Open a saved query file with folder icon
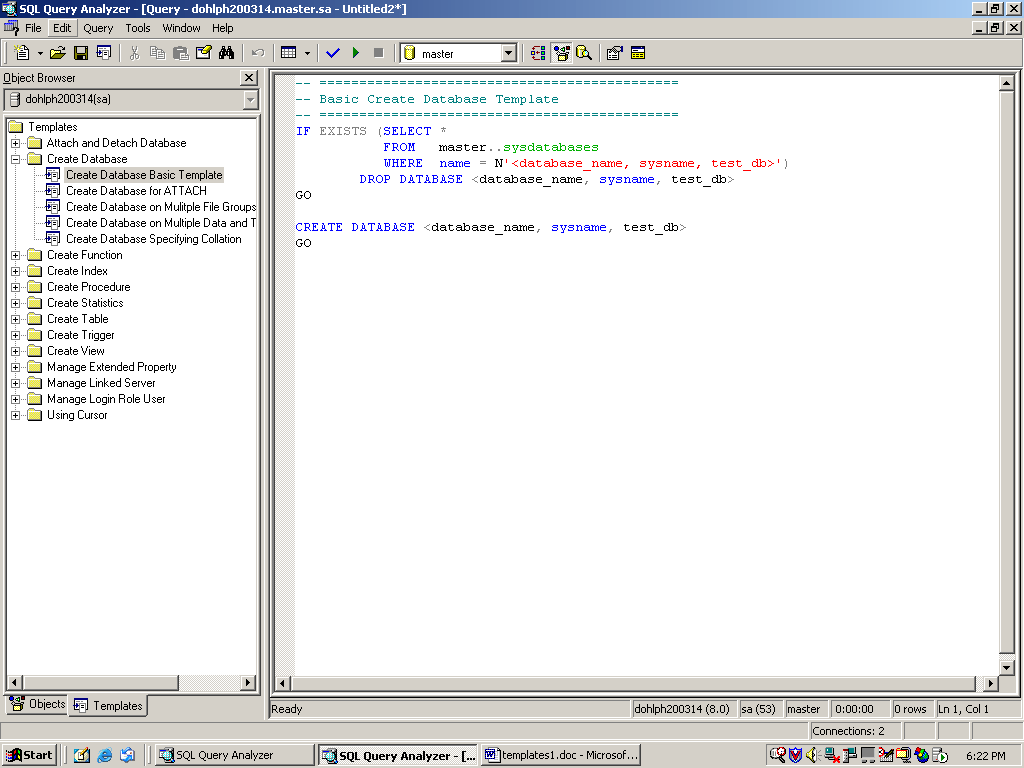The width and height of the screenshot is (1024, 768). [x=57, y=54]
